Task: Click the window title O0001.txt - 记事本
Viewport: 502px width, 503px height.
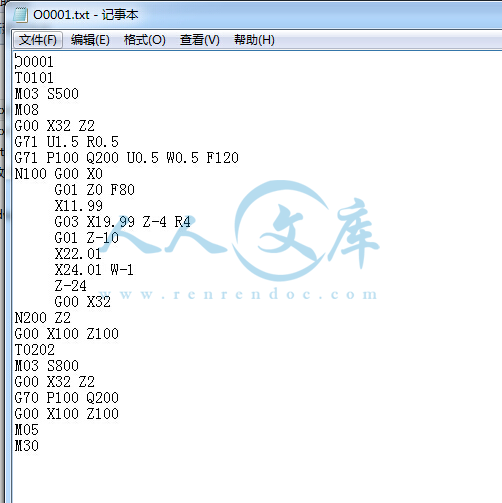Action: 86,15
